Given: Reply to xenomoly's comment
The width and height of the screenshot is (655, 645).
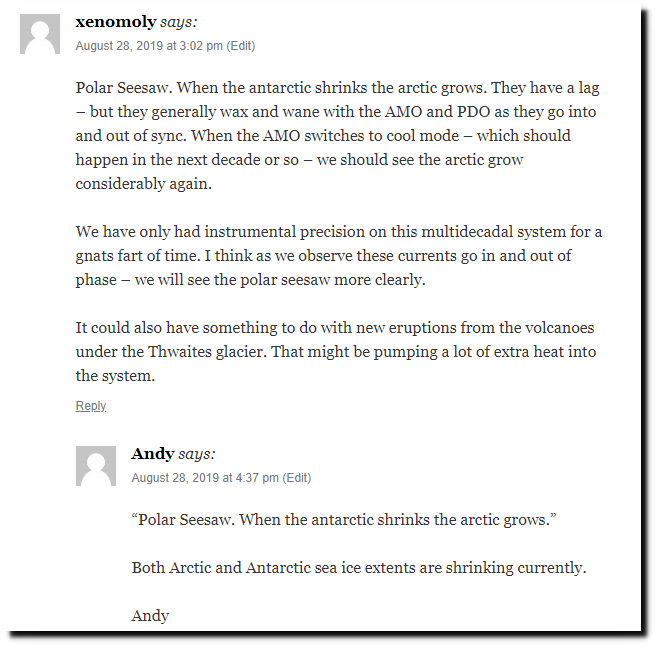Looking at the screenshot, I should pos(91,406).
